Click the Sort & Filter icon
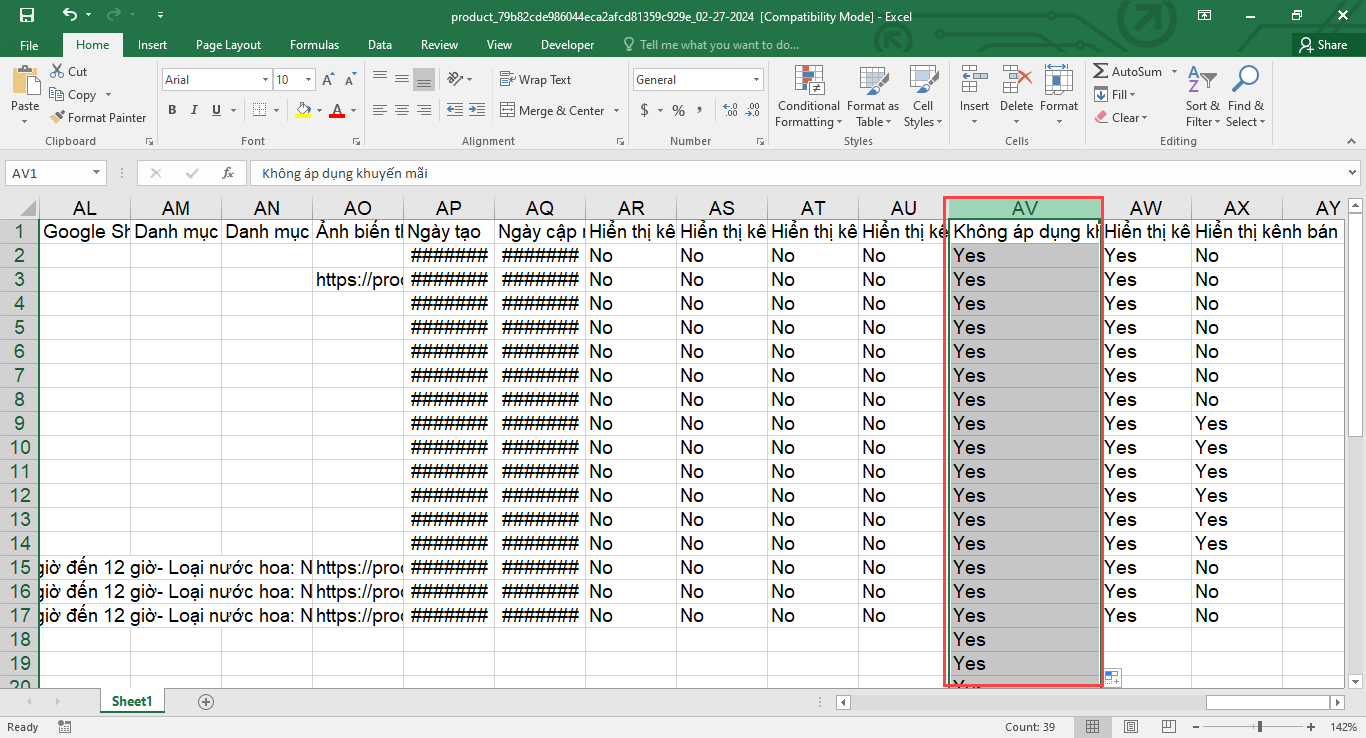The height and width of the screenshot is (738, 1366). 1203,81
